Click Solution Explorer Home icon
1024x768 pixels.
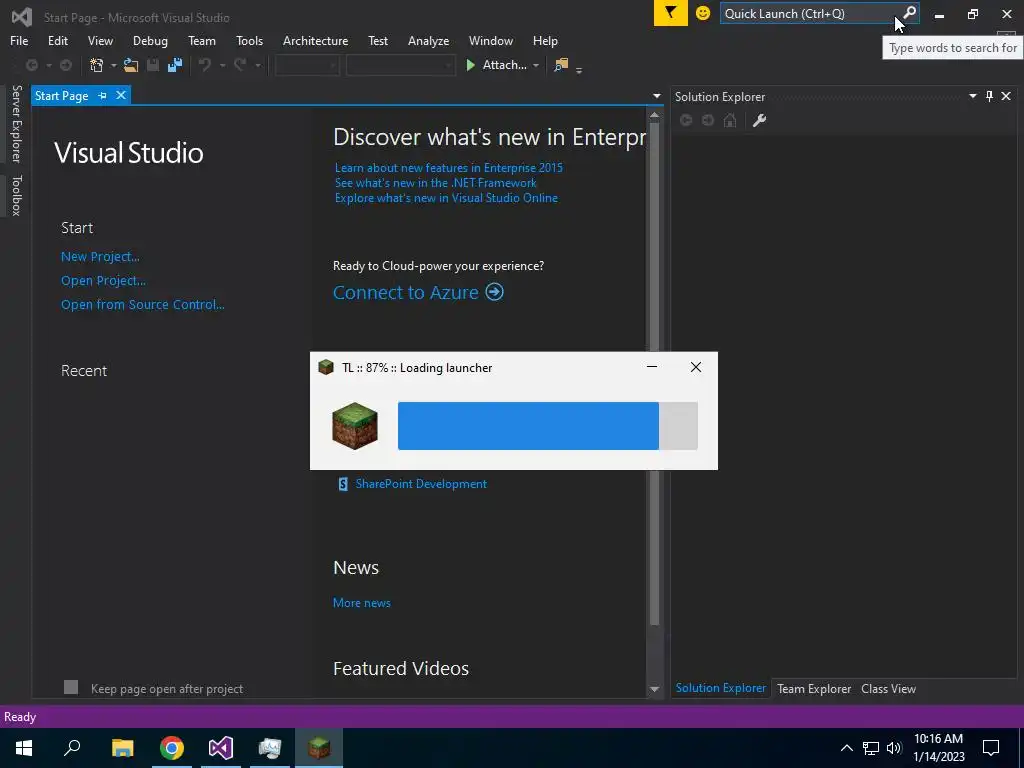[730, 120]
